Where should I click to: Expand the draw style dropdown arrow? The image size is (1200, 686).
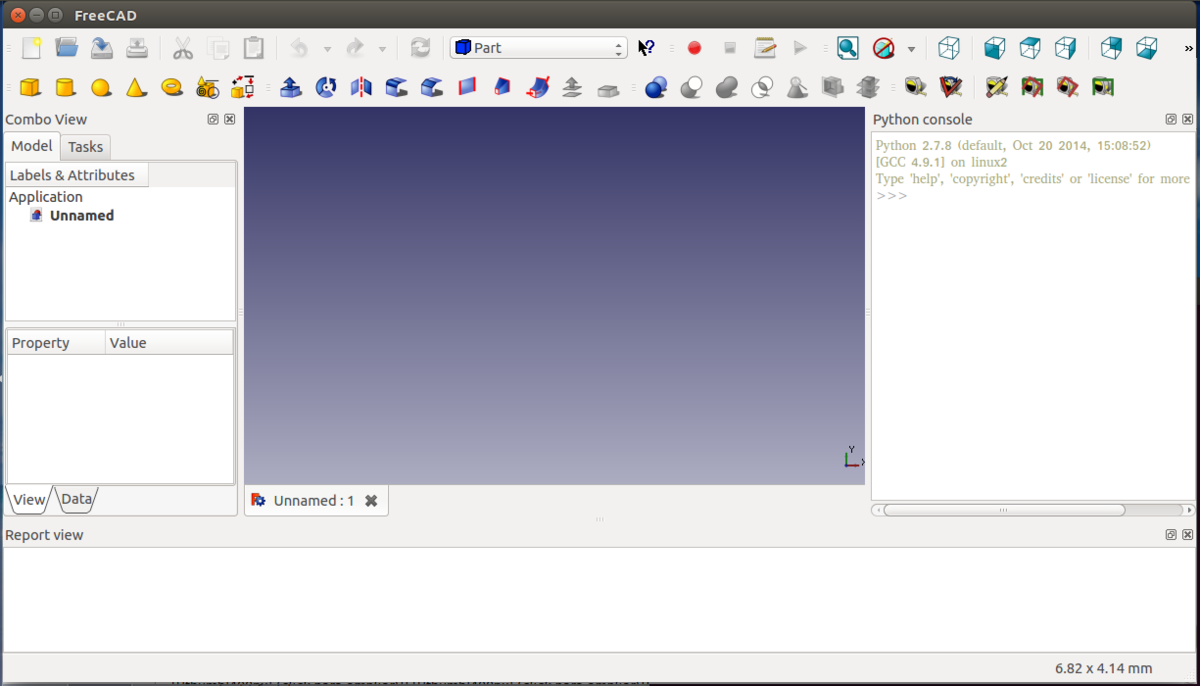911,48
